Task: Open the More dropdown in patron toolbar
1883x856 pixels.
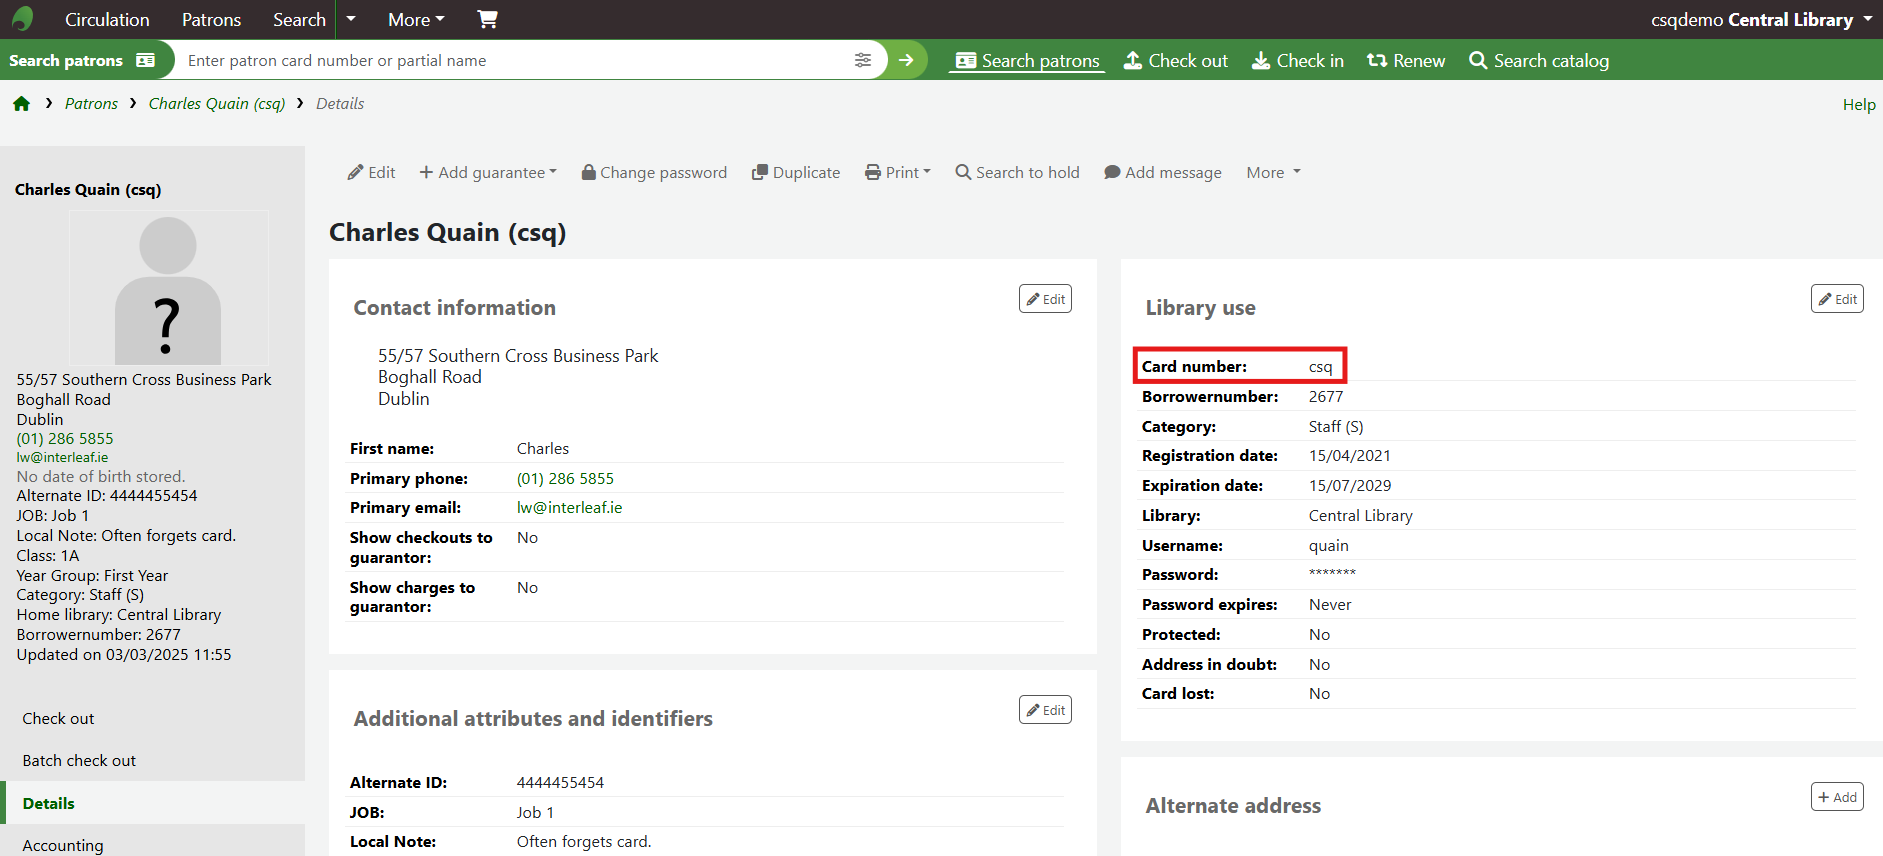Action: [1273, 172]
